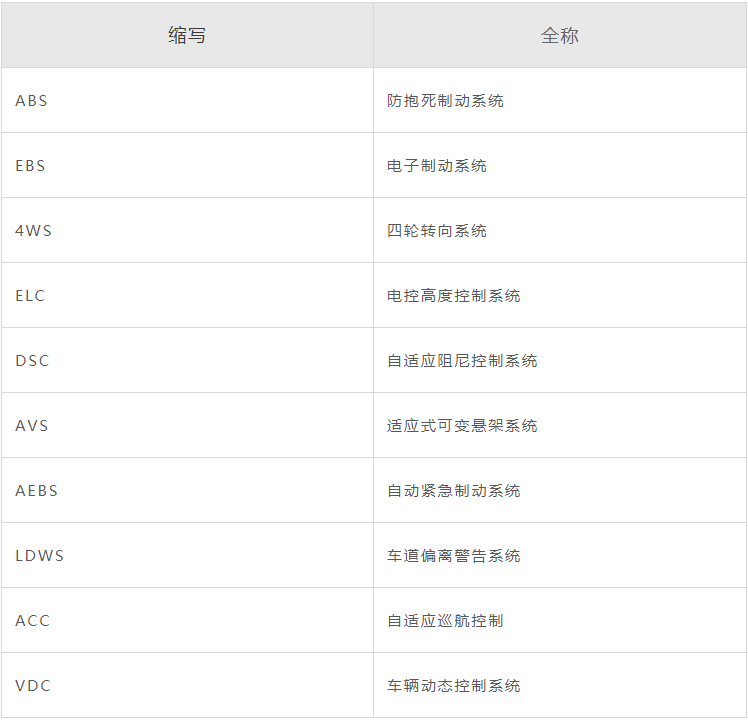Image resolution: width=748 pixels, height=720 pixels.
Task: Click the EBS abbreviation cell
Action: [x=187, y=165]
